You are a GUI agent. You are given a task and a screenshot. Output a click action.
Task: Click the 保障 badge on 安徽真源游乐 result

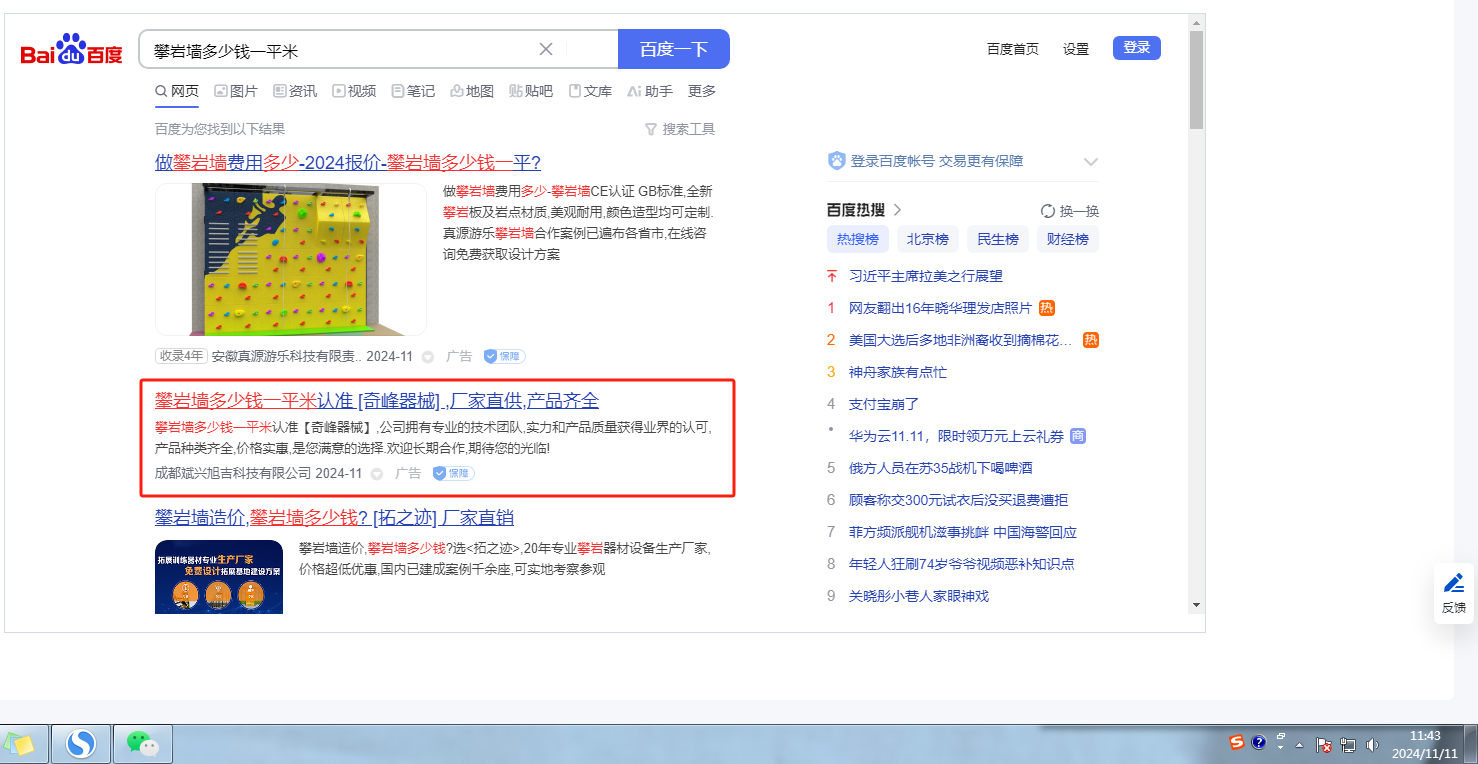point(505,356)
